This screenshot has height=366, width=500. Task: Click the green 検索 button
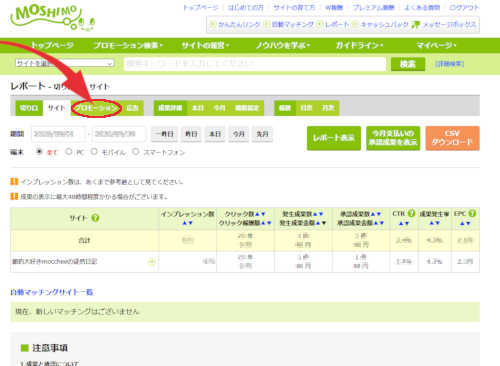point(408,64)
